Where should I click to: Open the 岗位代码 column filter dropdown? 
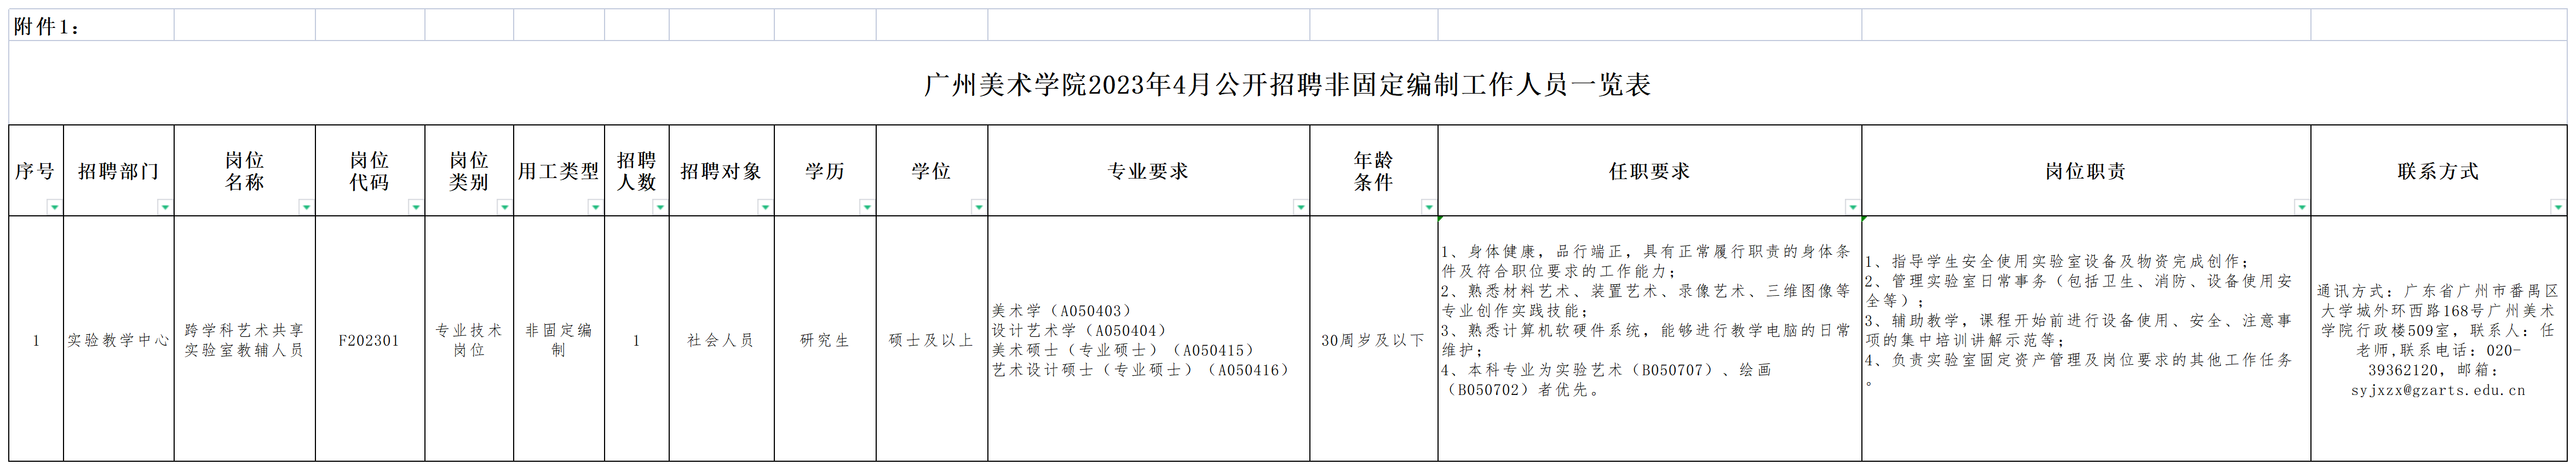click(x=416, y=207)
